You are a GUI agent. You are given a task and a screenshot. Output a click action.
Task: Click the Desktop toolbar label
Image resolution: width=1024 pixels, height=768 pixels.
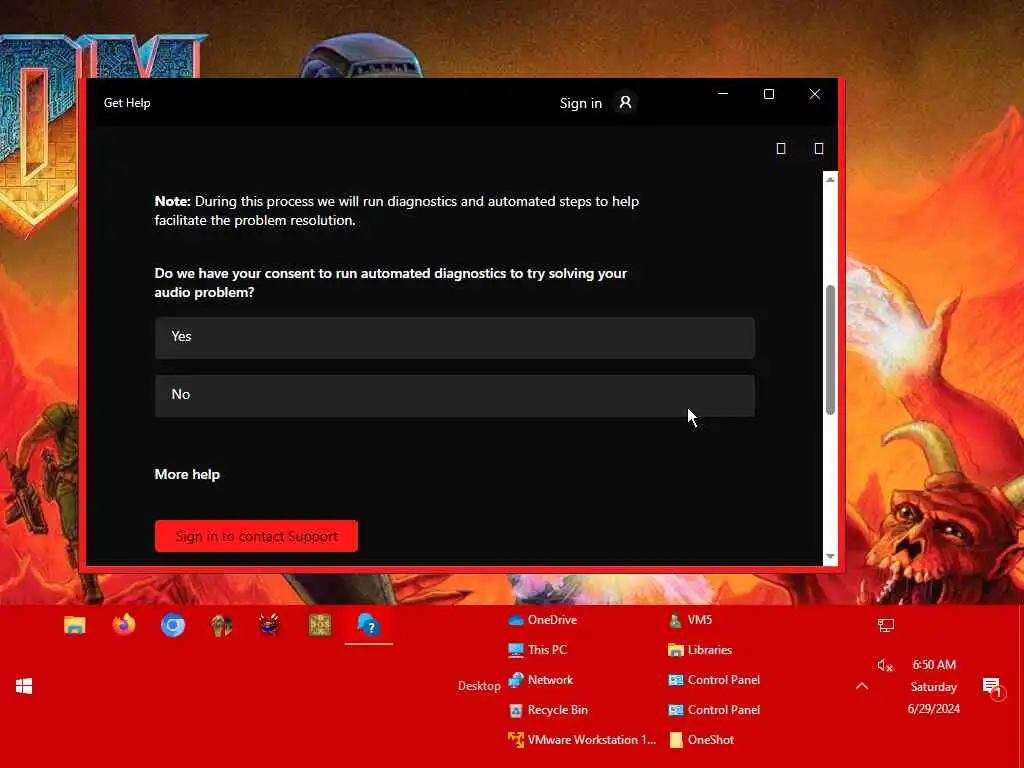[479, 686]
